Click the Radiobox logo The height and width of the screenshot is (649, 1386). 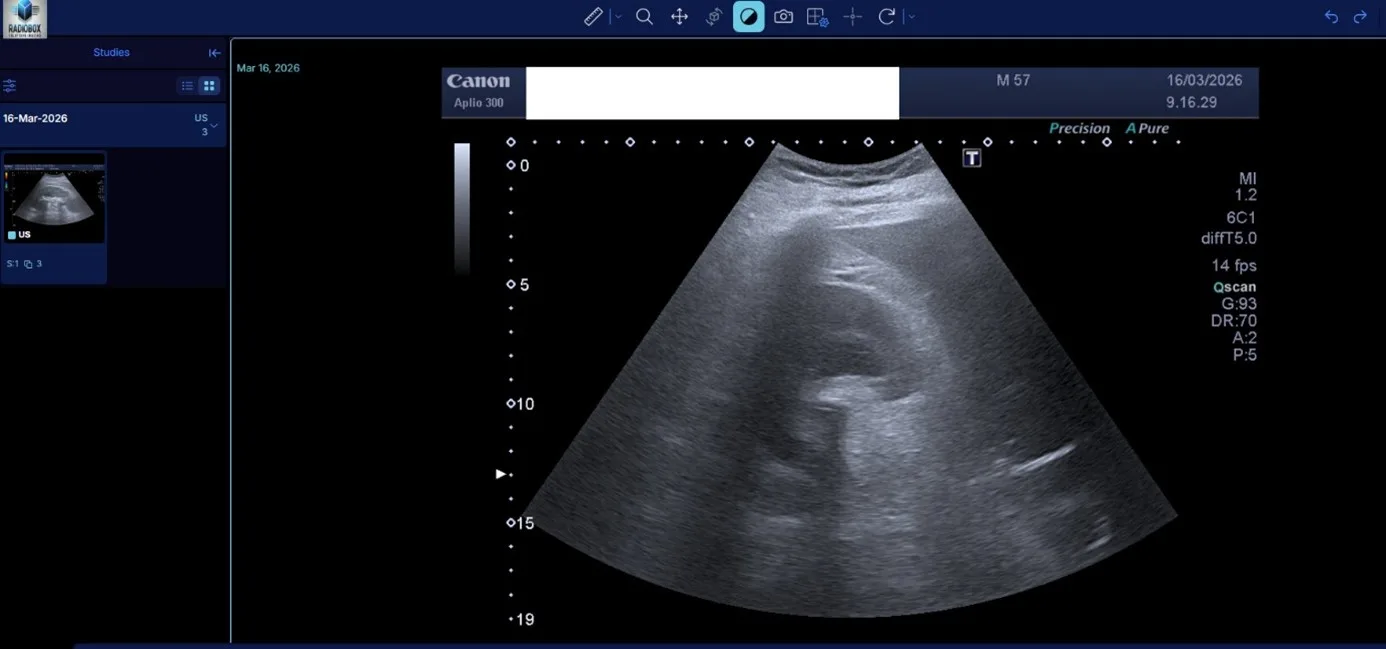(x=23, y=19)
